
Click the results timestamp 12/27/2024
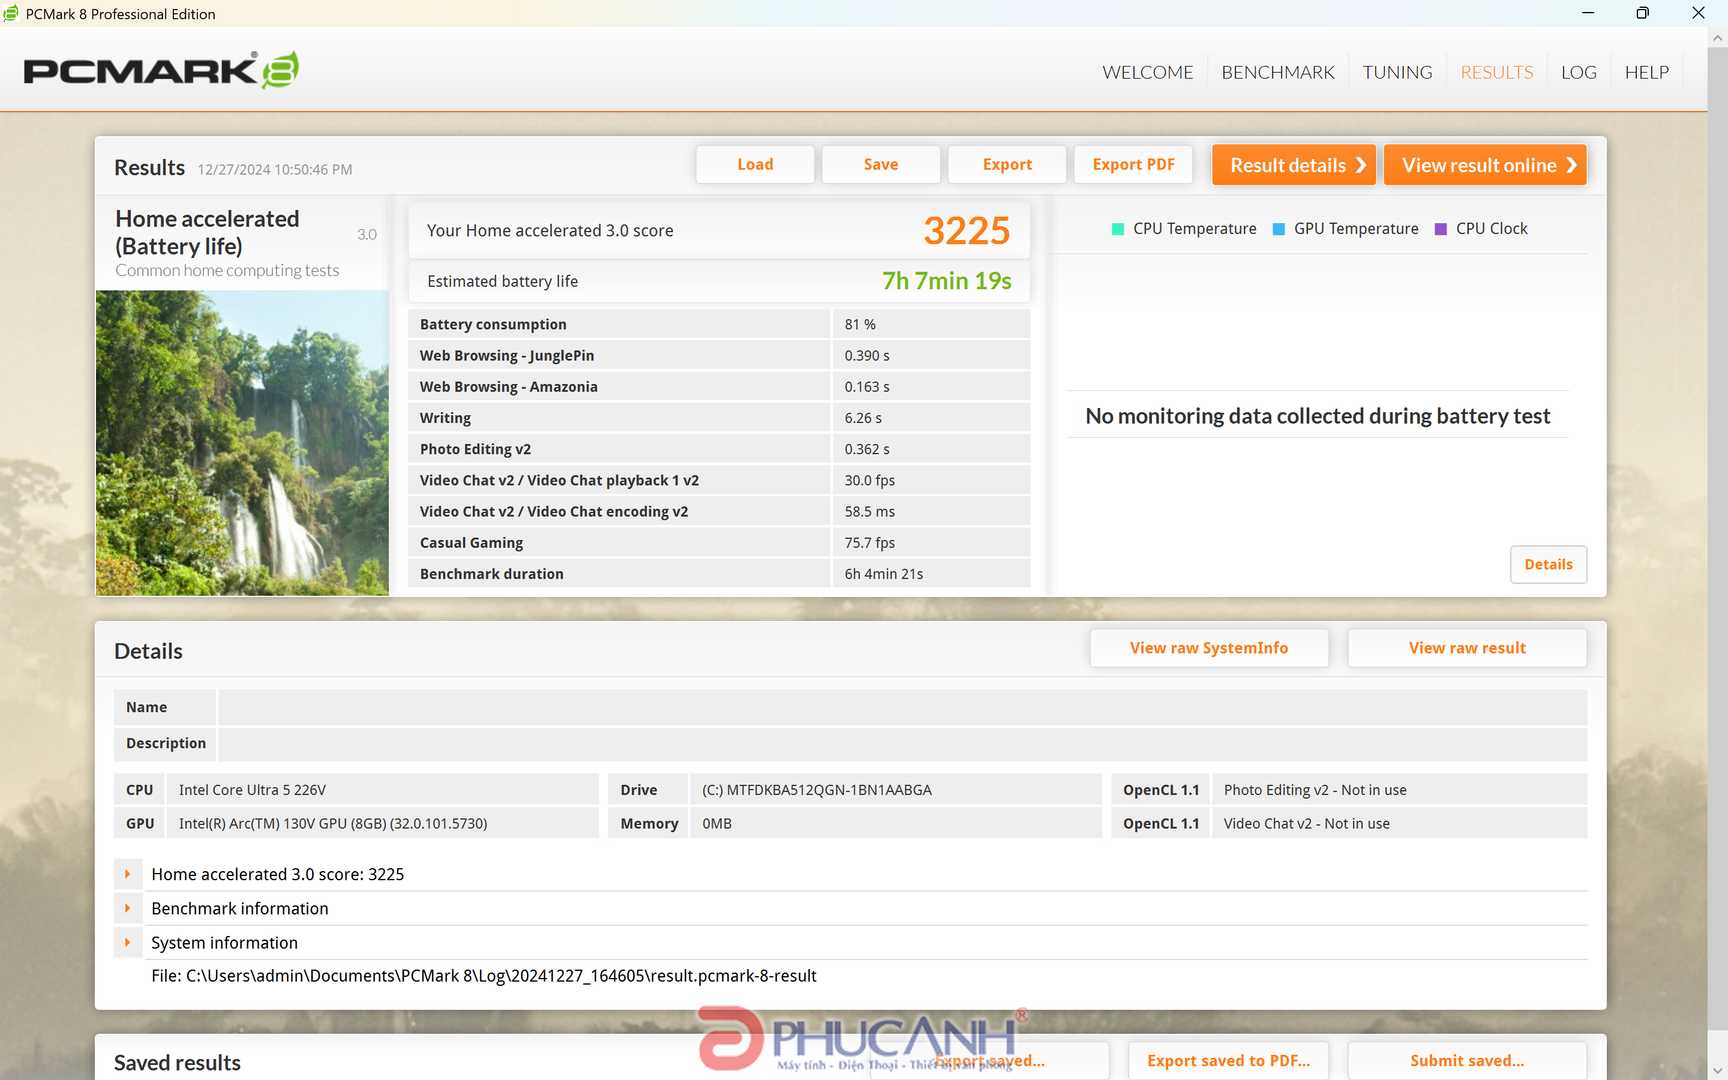pyautogui.click(x=274, y=169)
